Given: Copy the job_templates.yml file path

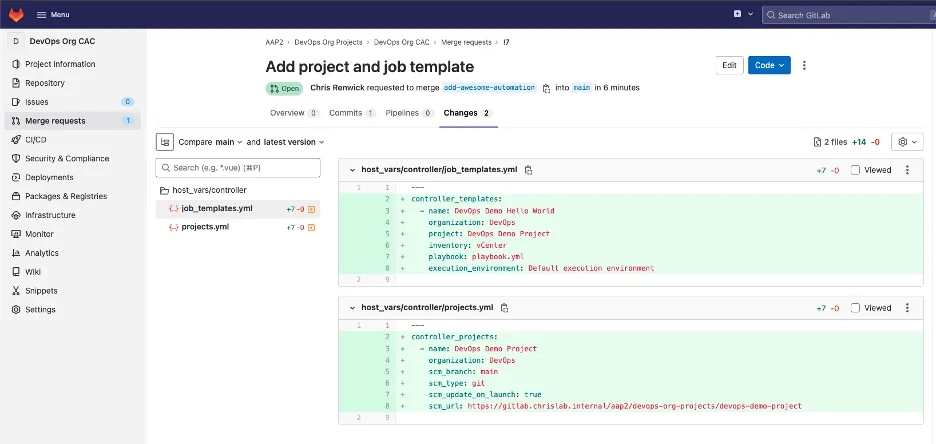Looking at the screenshot, I should click(529, 170).
